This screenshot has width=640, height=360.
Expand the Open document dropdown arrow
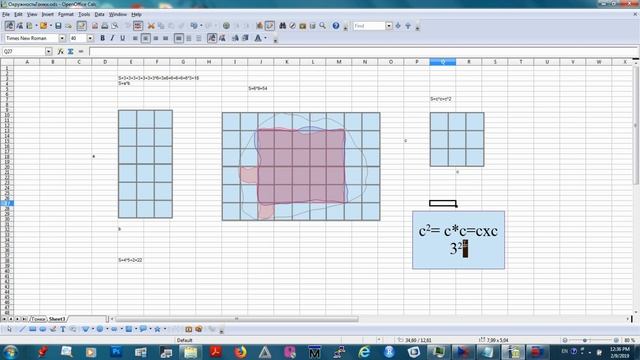[51, 26]
